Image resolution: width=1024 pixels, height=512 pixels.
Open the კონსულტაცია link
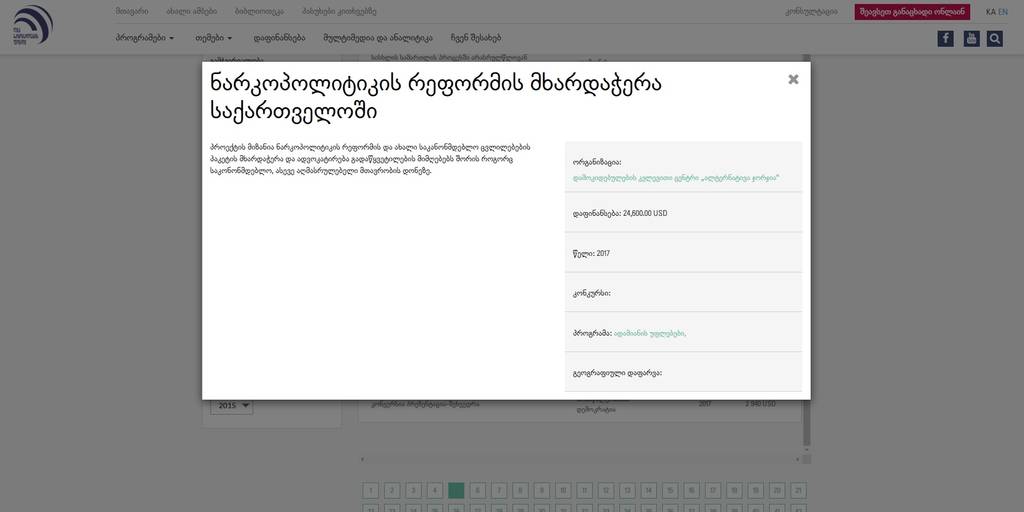pyautogui.click(x=811, y=12)
